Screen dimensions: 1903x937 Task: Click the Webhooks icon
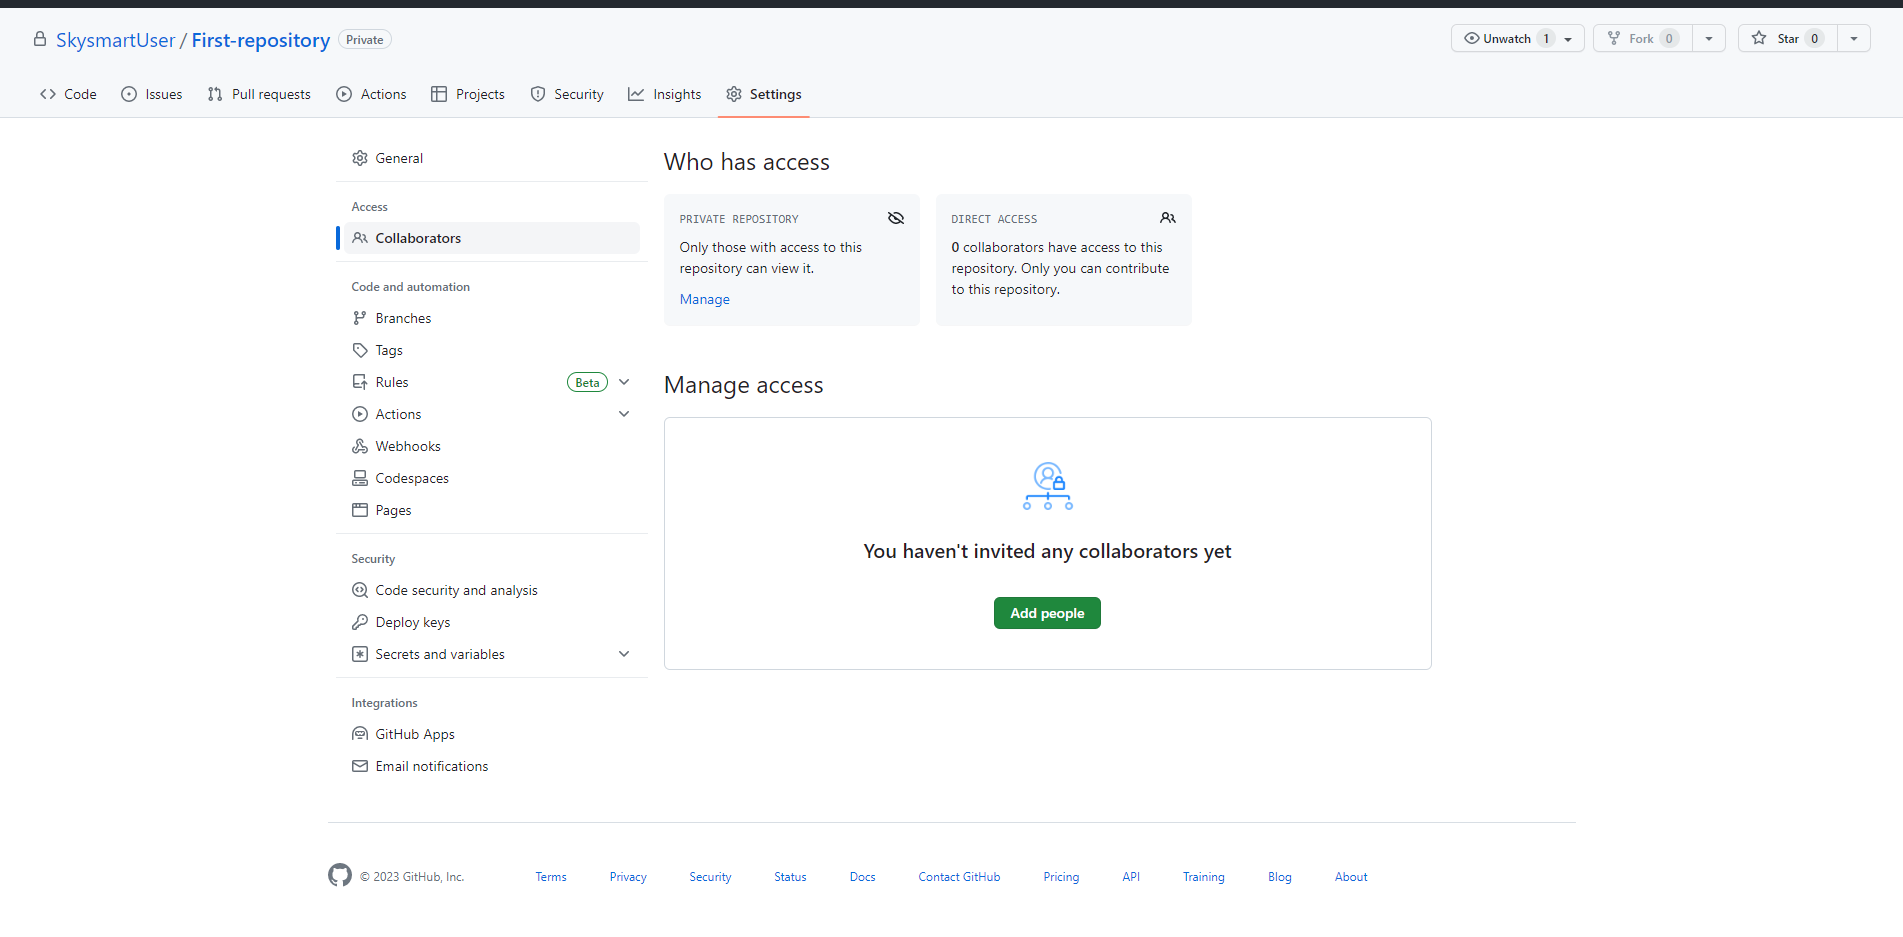(360, 446)
